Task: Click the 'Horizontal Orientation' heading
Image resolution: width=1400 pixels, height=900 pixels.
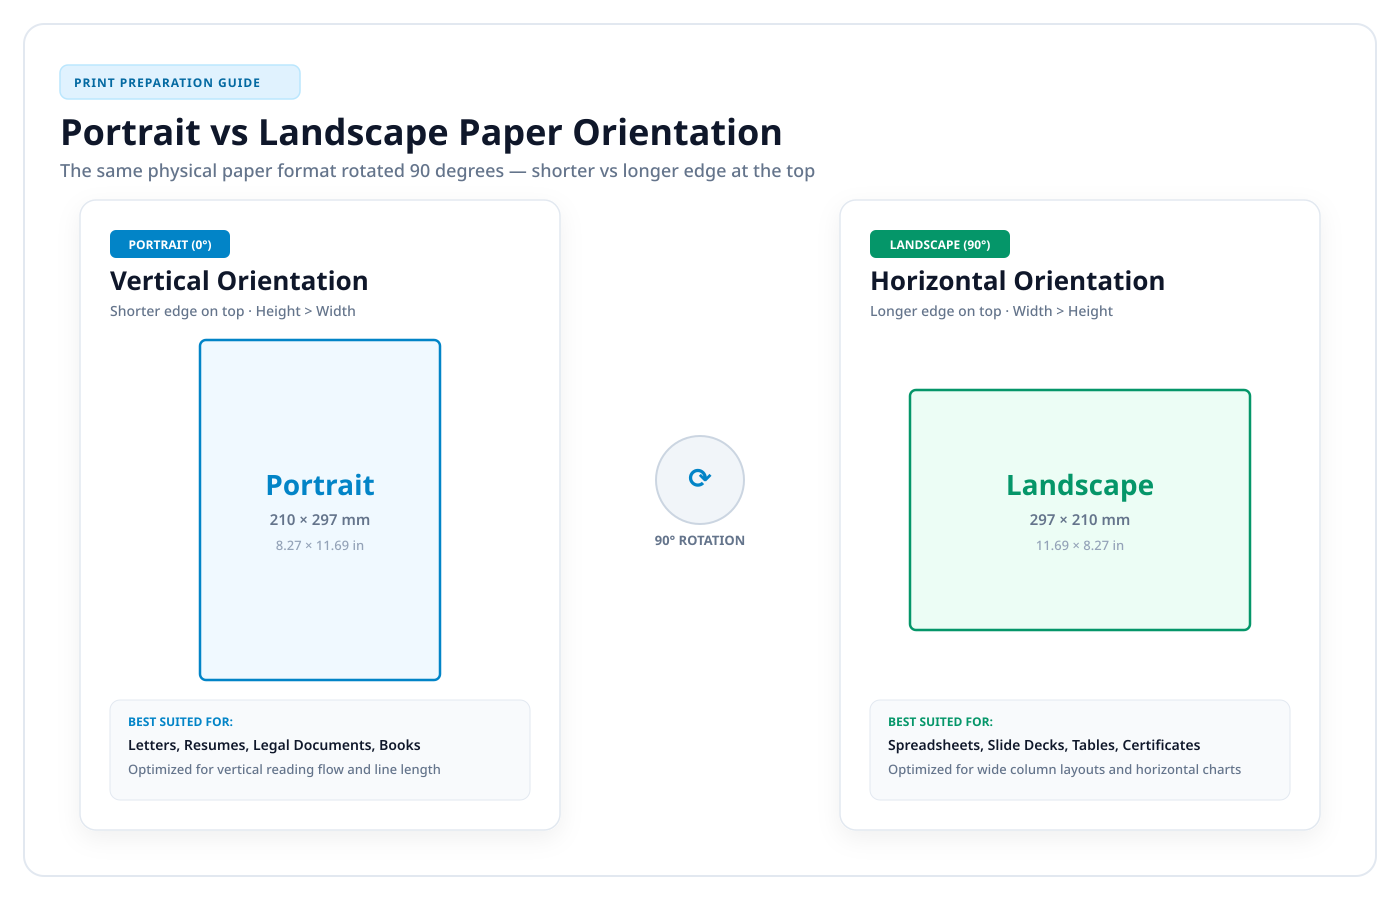Action: [x=1017, y=281]
